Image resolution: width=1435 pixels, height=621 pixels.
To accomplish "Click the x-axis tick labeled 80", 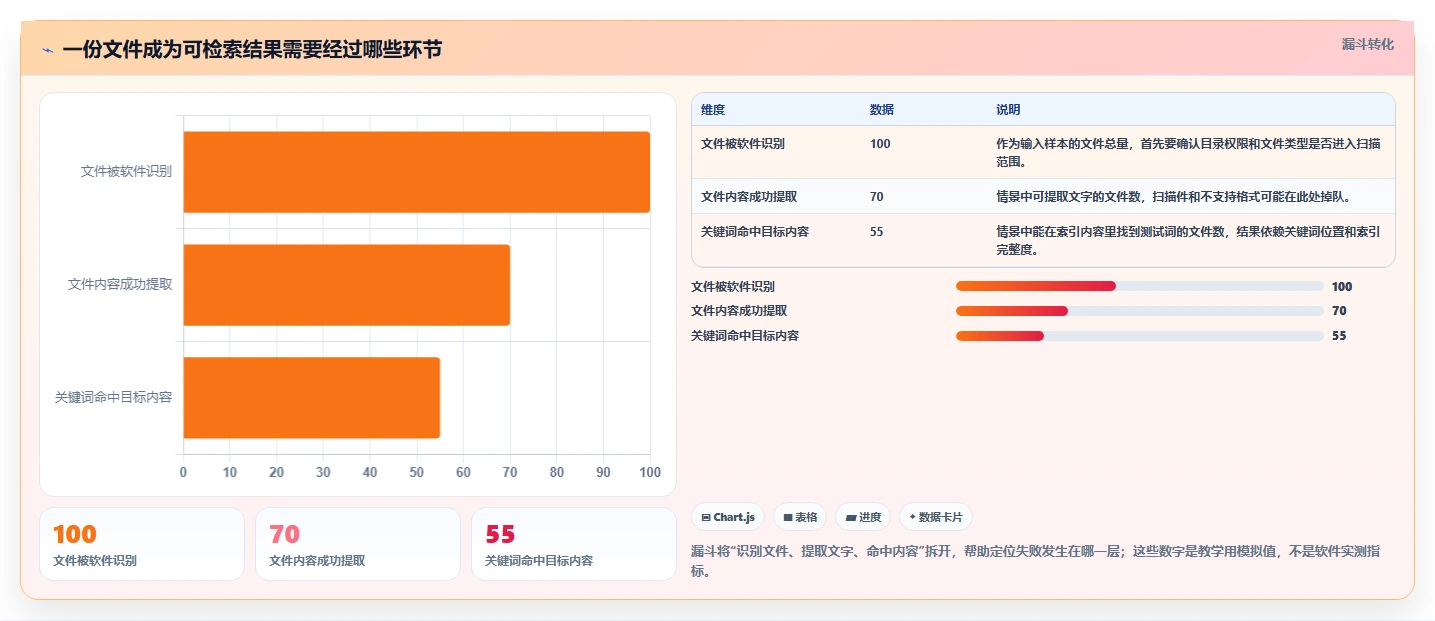I will coord(557,472).
